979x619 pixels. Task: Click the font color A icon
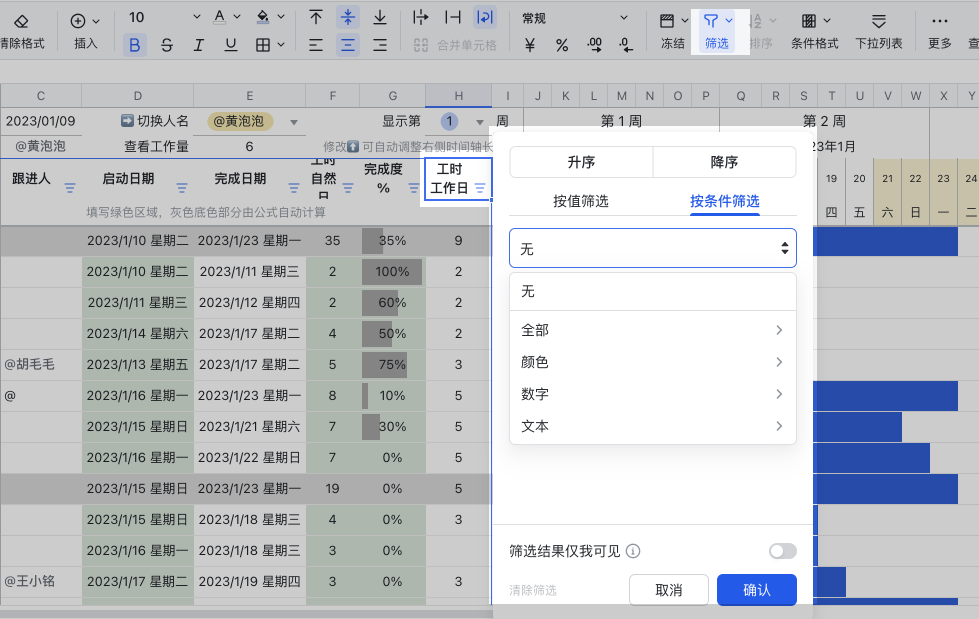pos(219,17)
